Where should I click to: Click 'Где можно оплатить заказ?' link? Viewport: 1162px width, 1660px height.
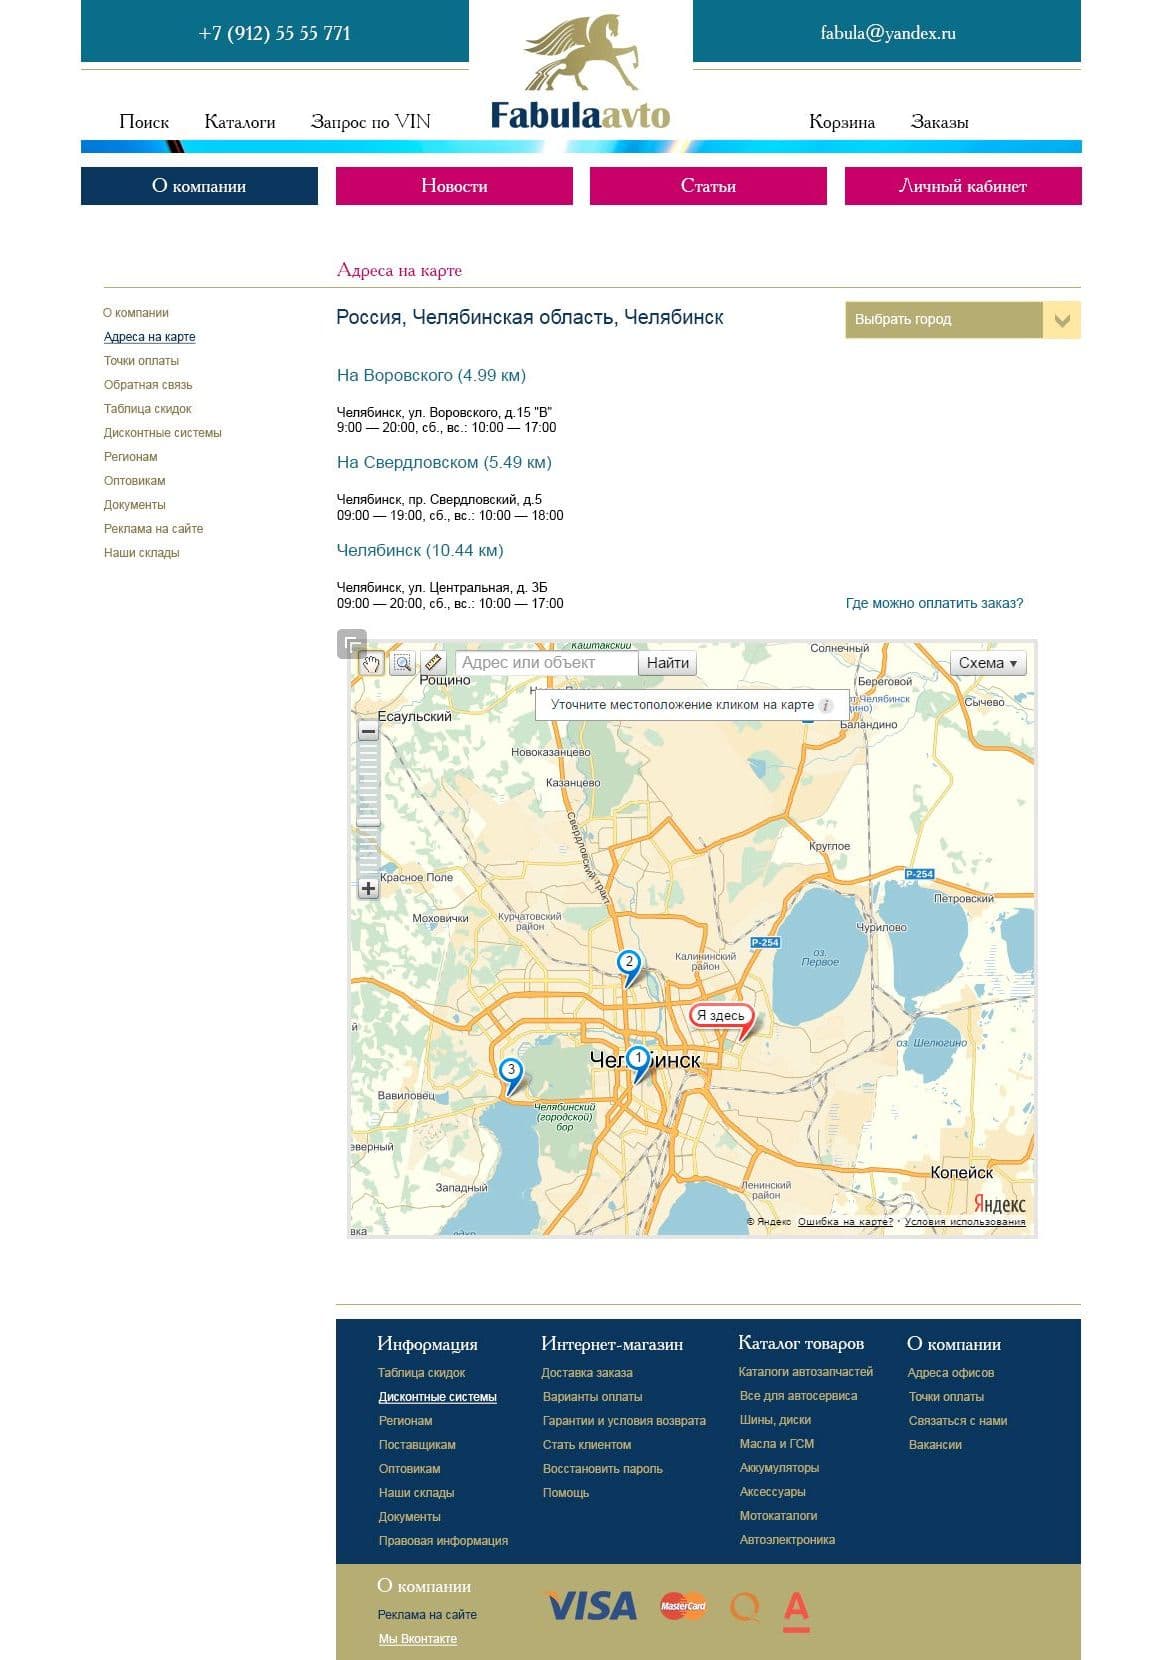click(934, 603)
